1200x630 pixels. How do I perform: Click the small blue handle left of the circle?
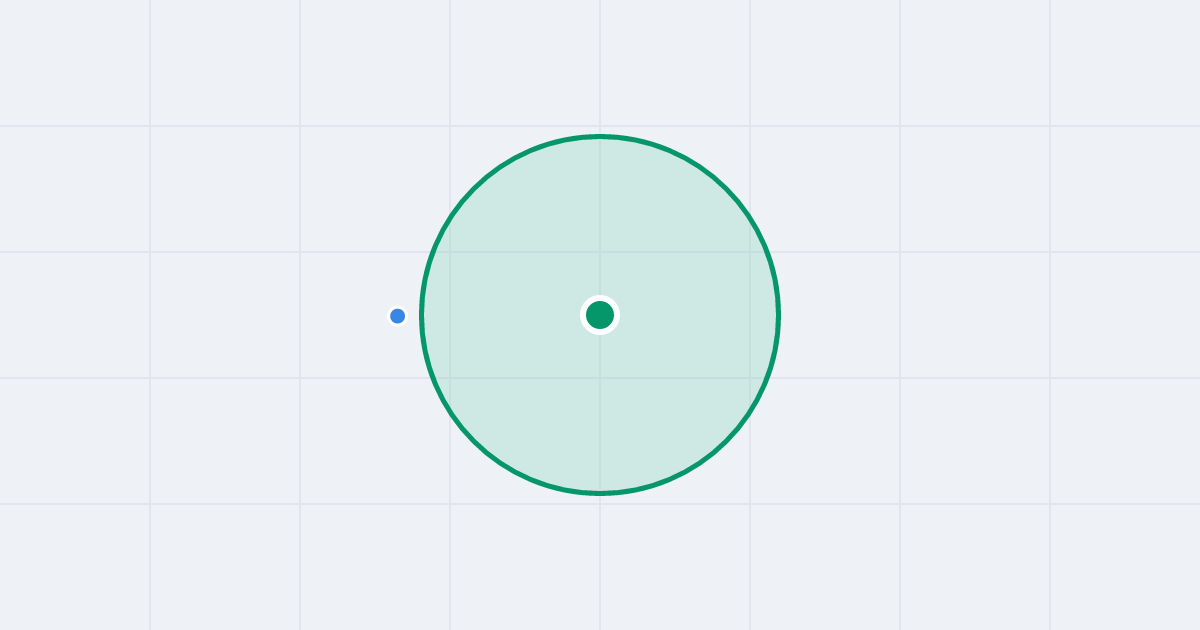click(398, 316)
